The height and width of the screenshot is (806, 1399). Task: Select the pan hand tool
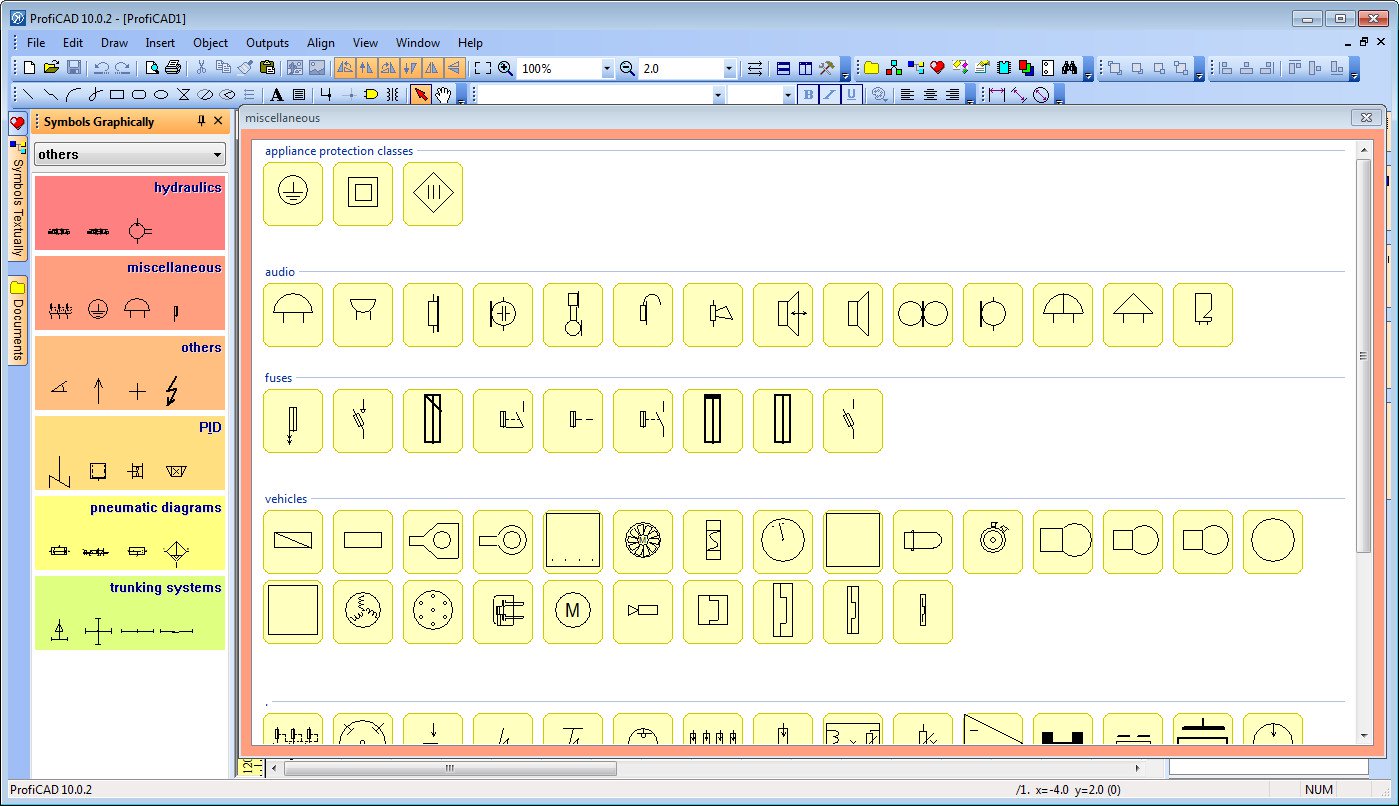click(x=443, y=95)
